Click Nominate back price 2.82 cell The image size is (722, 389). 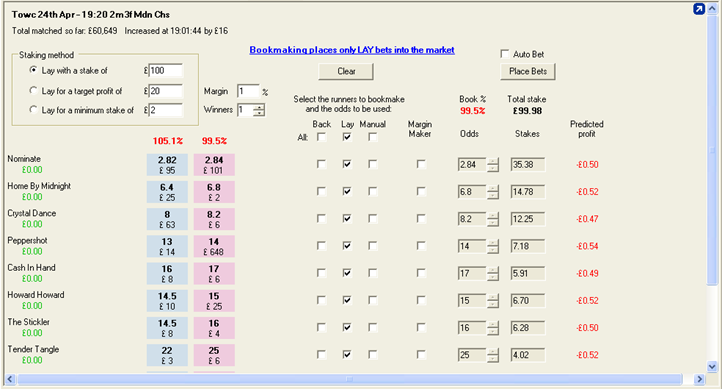(167, 165)
